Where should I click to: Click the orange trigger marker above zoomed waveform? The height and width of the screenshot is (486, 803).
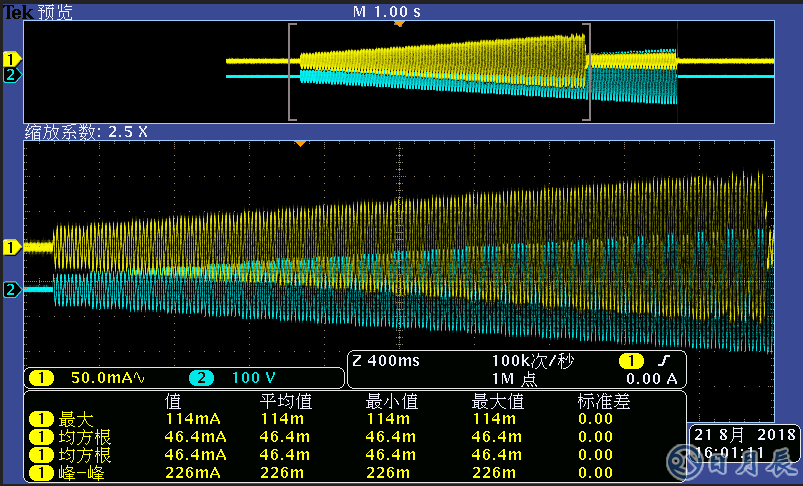pyautogui.click(x=299, y=144)
